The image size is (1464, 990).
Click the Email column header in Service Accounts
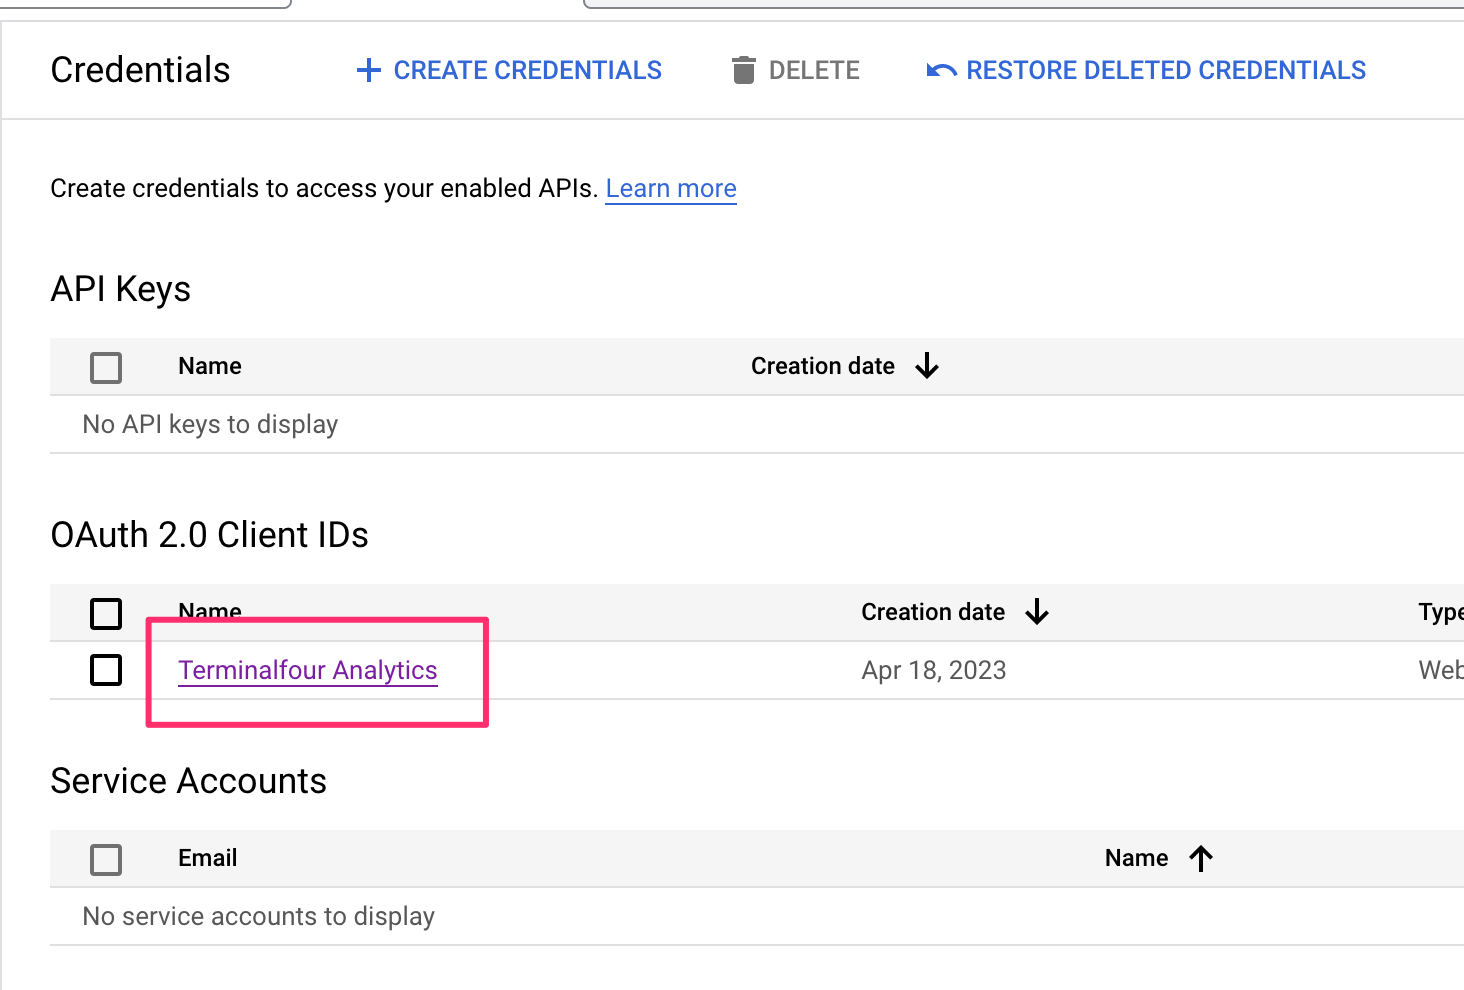(x=207, y=858)
